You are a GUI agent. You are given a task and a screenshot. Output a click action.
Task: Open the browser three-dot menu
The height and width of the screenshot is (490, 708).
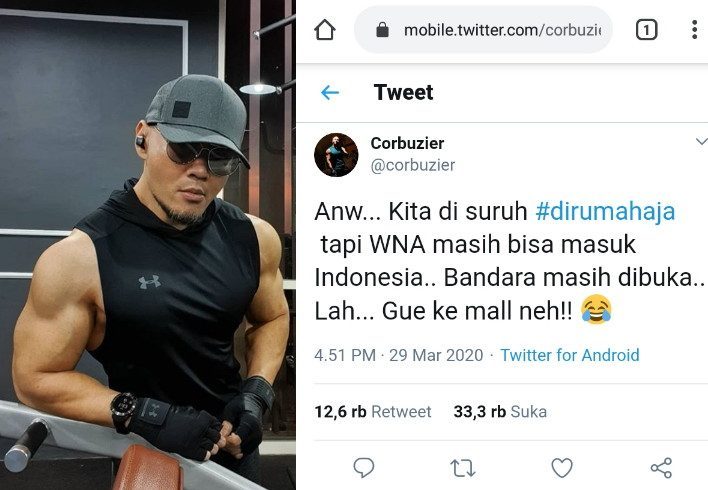click(694, 30)
